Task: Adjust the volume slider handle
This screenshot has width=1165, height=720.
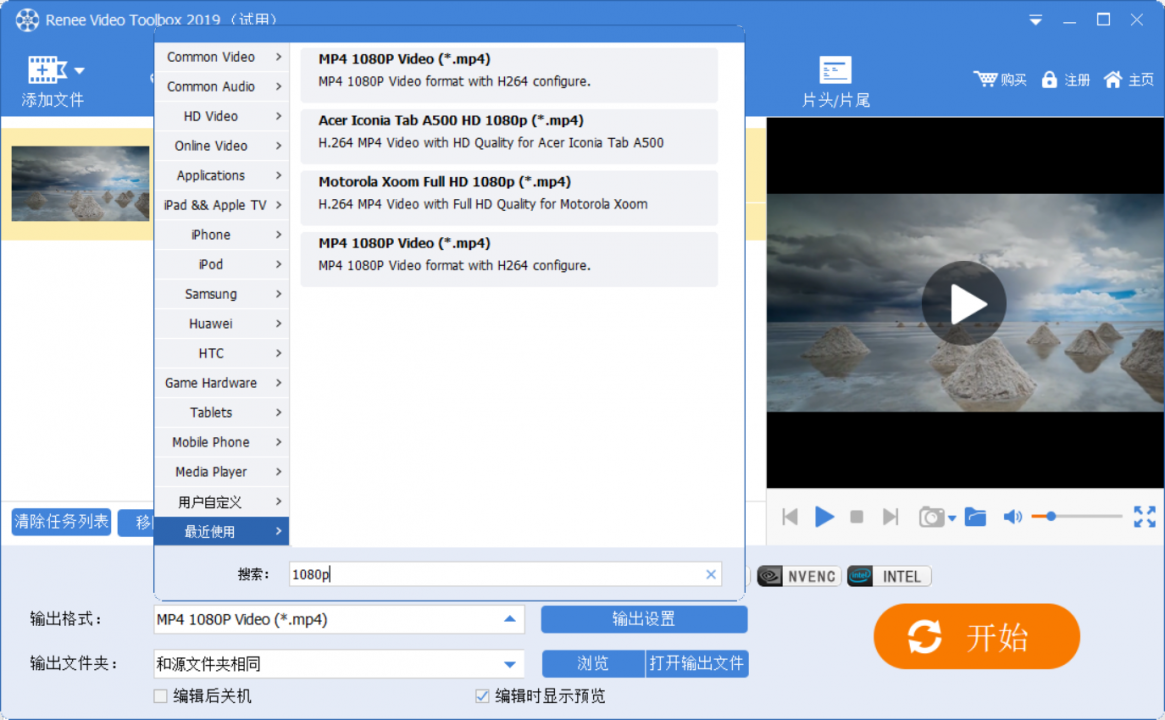Action: coord(1051,516)
